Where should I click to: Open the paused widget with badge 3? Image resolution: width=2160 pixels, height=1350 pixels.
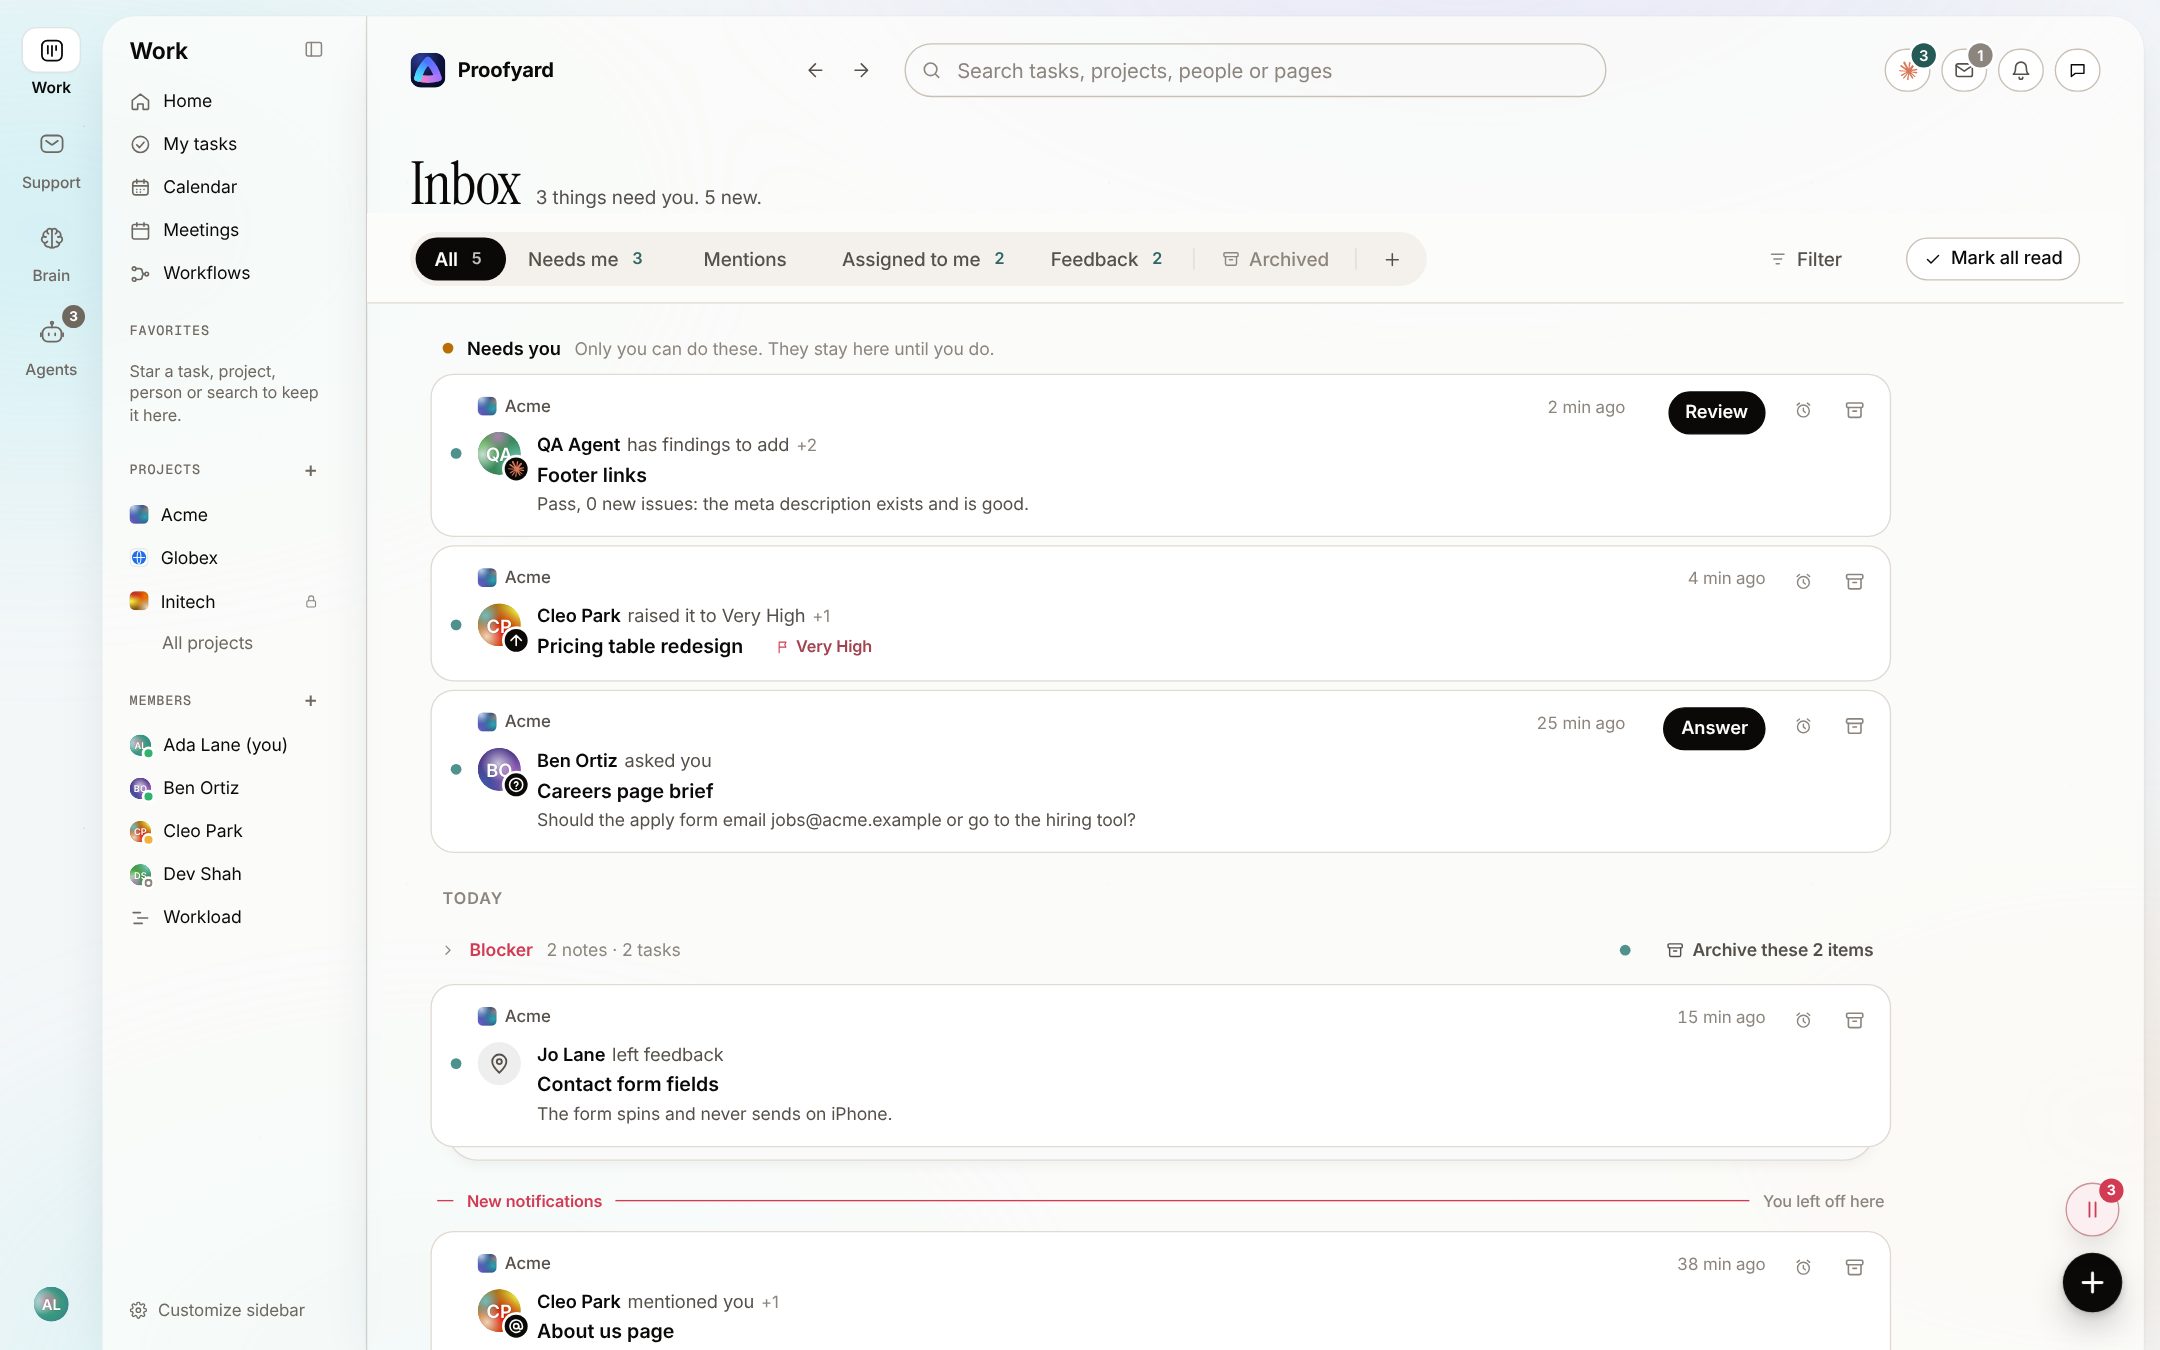pos(2092,1209)
